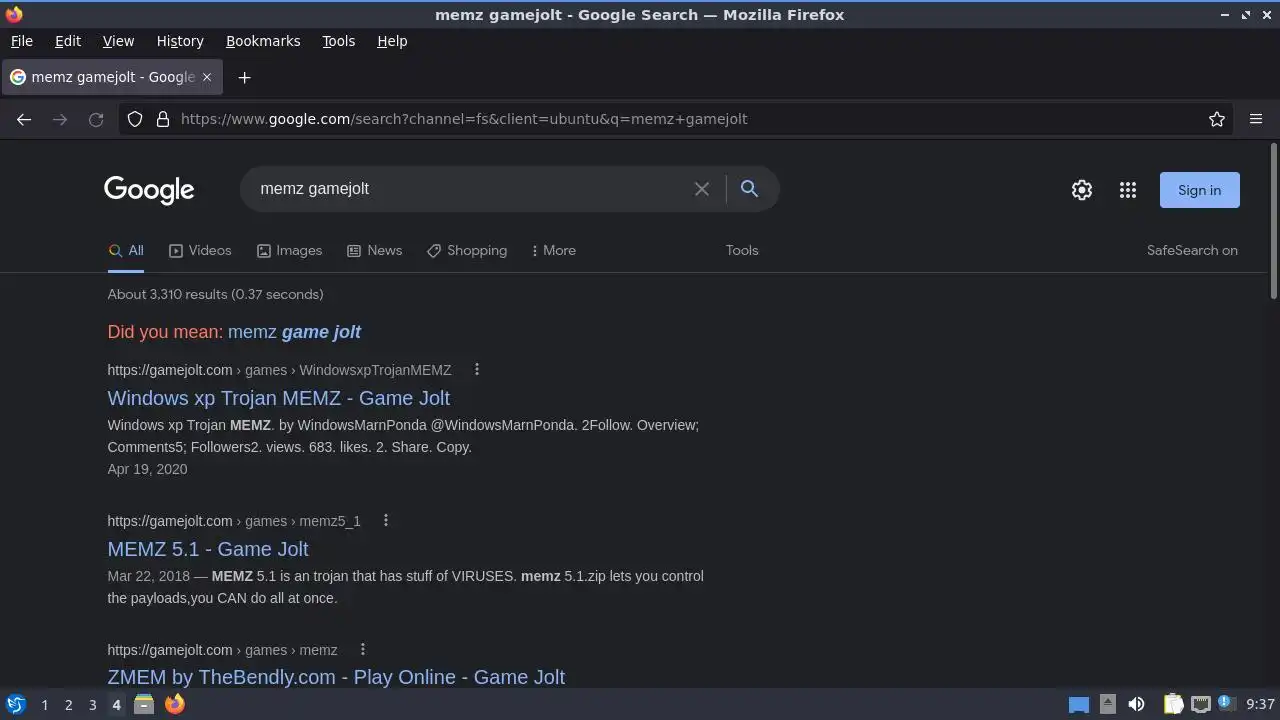
Task: Click the removable media eject tray icon
Action: pyautogui.click(x=1108, y=705)
